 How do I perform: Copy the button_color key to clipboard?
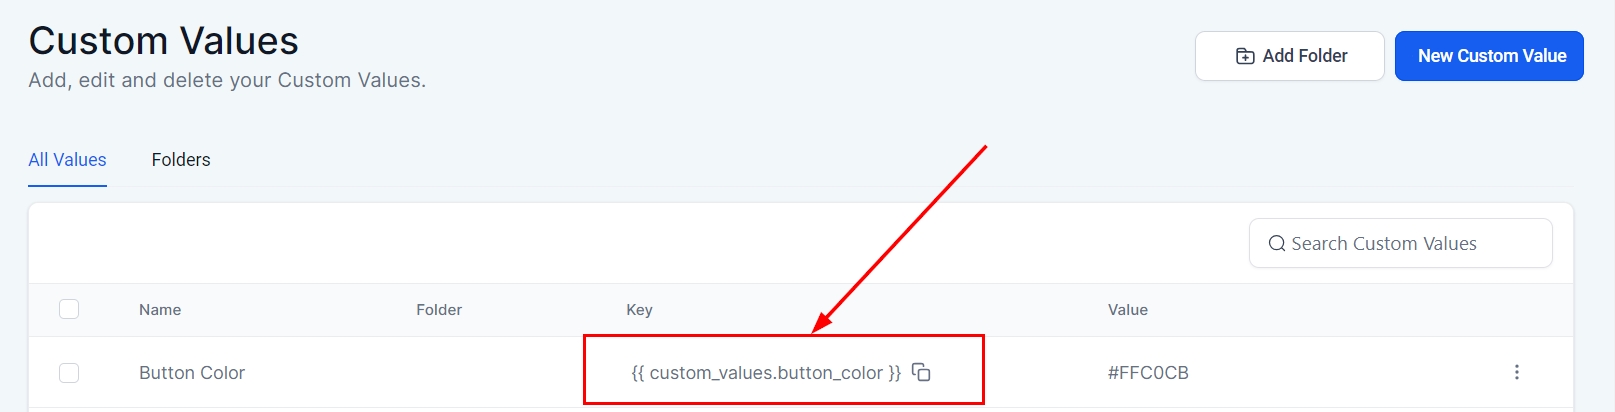(x=921, y=372)
